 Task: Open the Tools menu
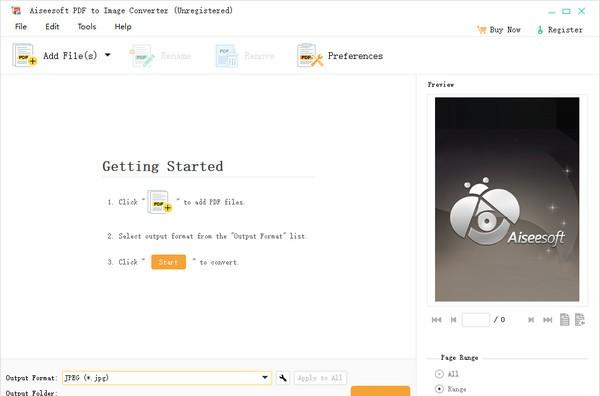click(86, 27)
